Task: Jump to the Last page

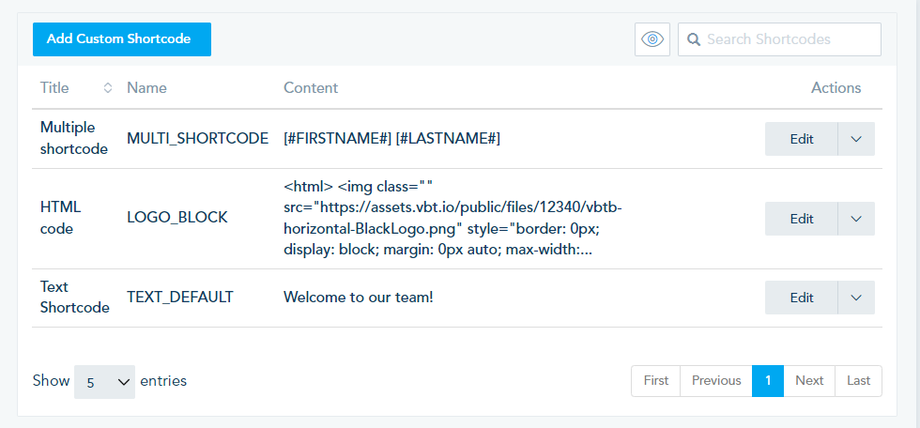Action: tap(858, 381)
